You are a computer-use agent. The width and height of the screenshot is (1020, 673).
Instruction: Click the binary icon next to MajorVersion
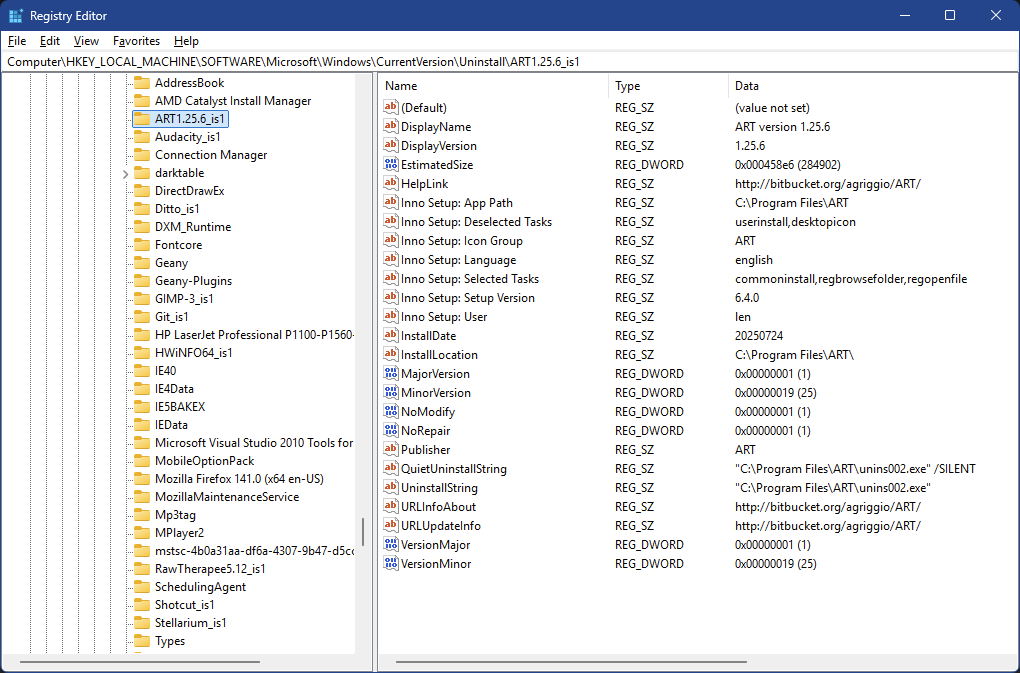pyautogui.click(x=392, y=374)
